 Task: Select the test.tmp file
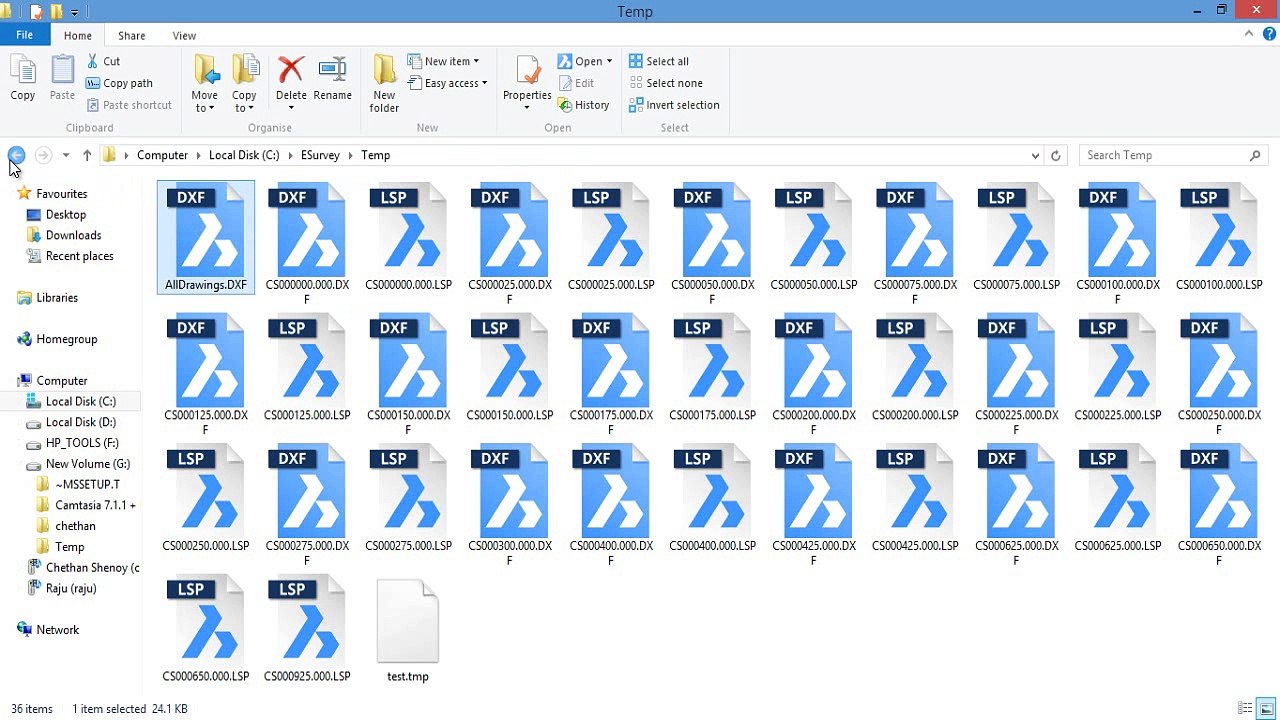tap(408, 631)
